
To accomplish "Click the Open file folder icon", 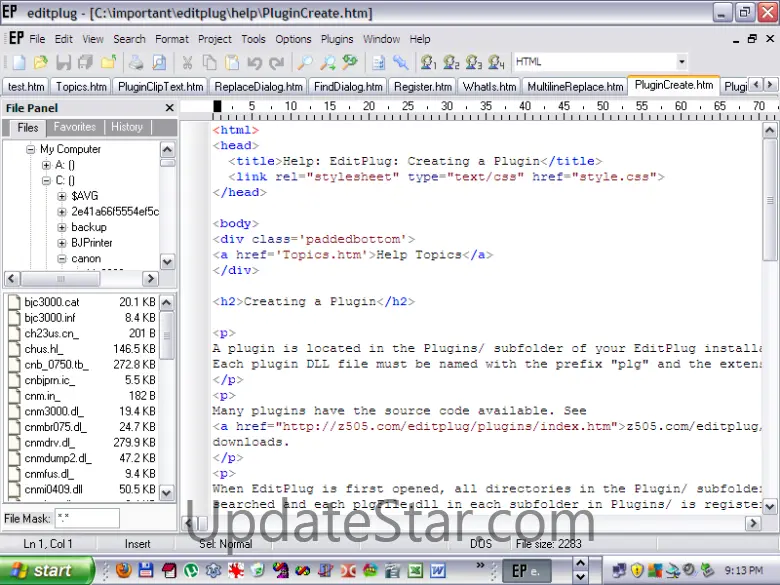I will (x=41, y=62).
